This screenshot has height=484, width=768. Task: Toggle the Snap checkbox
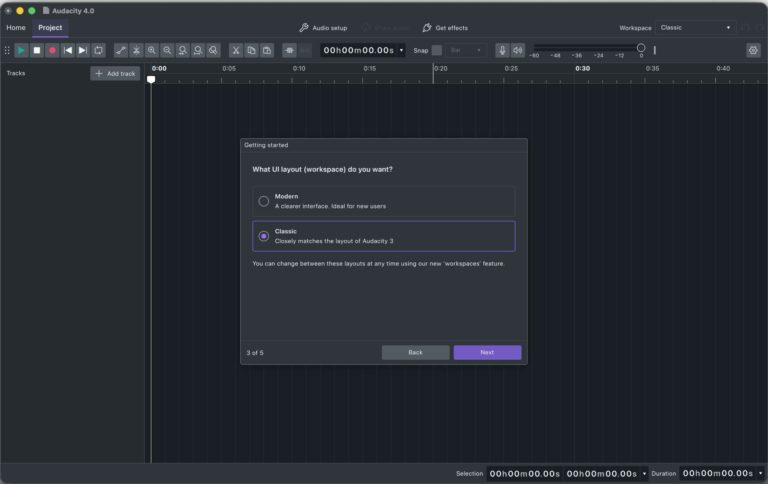pyautogui.click(x=437, y=50)
